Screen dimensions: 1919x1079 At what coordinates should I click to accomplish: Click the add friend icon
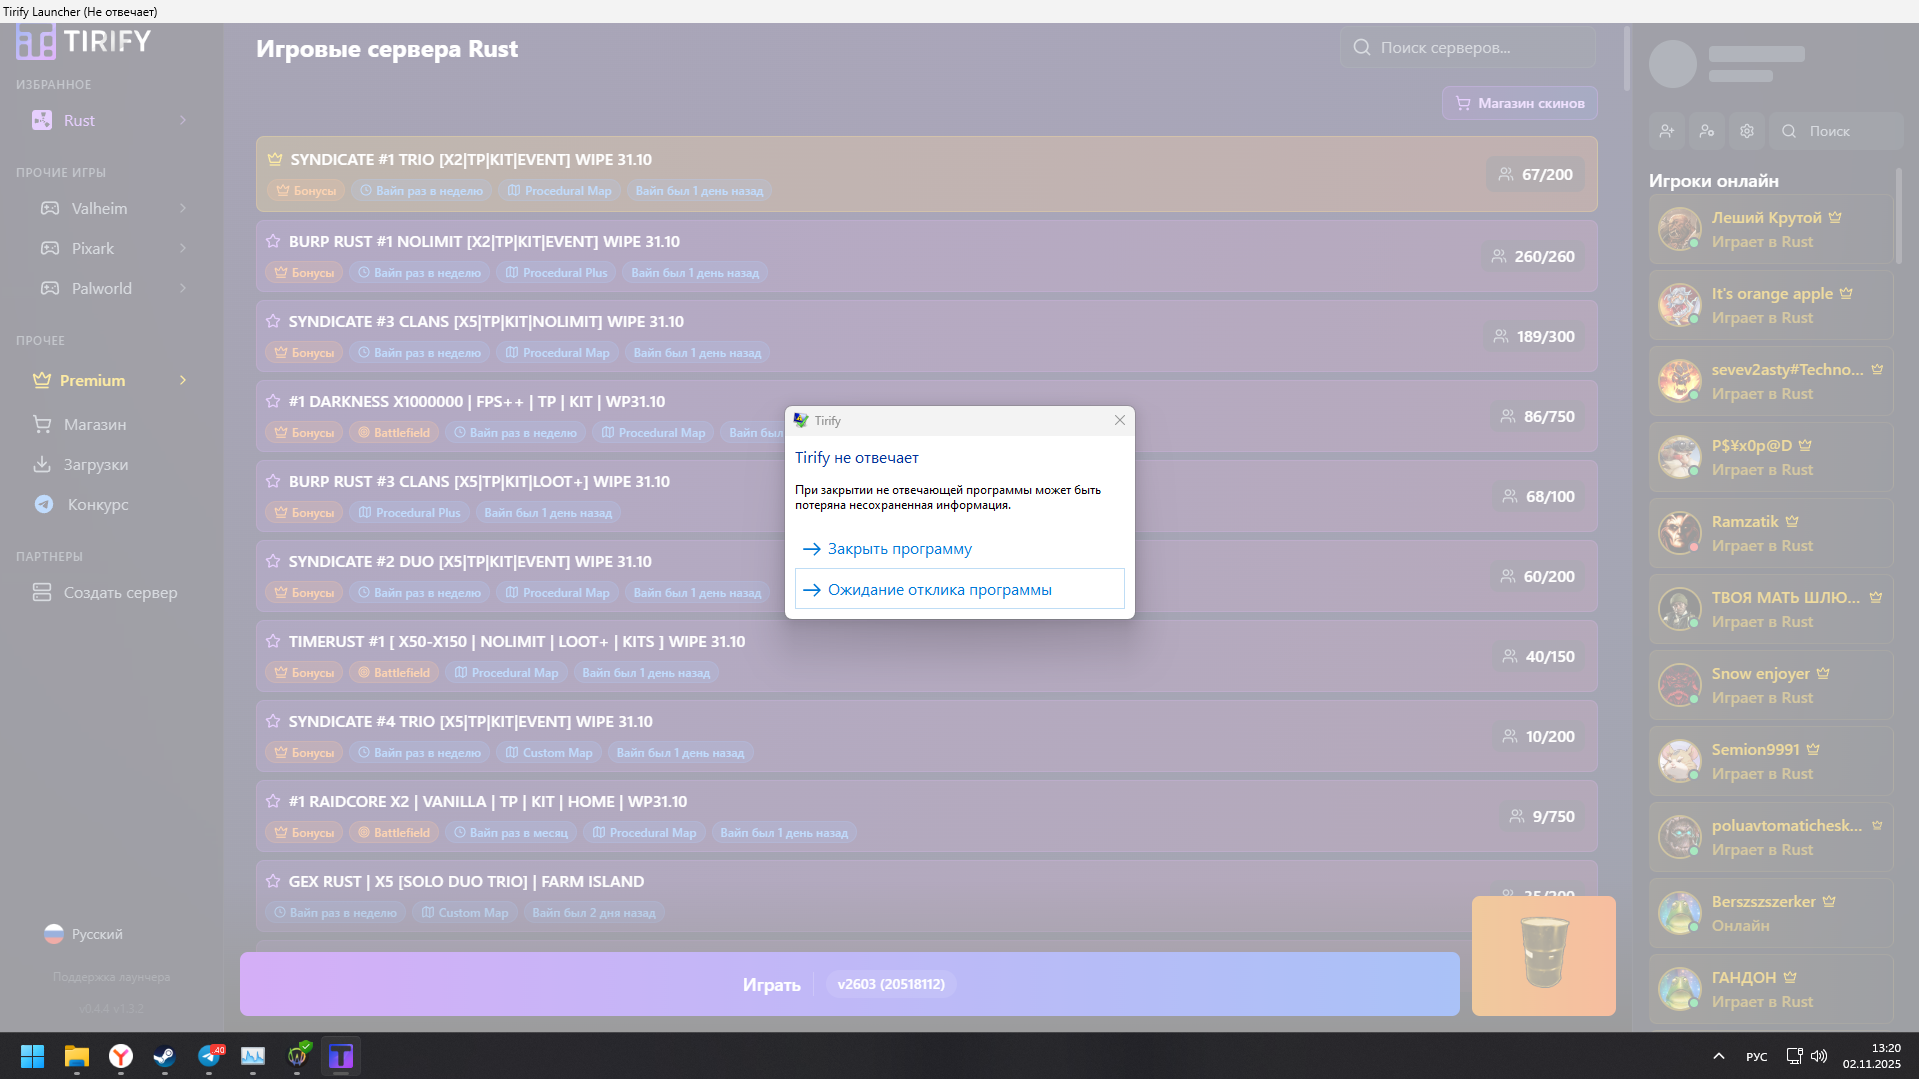(x=1666, y=131)
